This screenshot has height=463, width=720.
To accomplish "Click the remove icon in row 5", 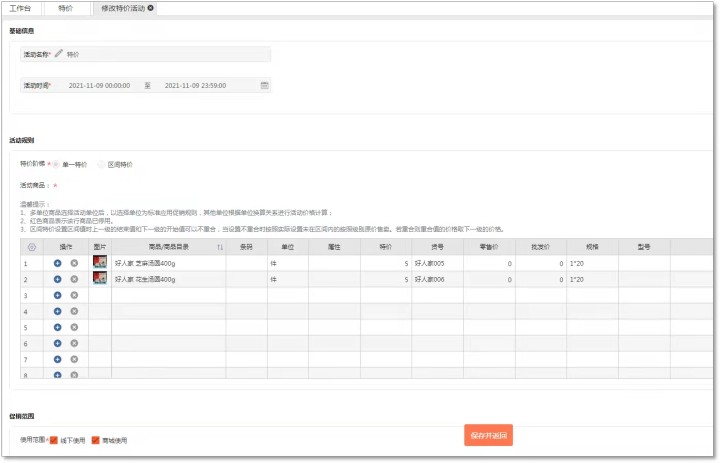I will coord(74,327).
